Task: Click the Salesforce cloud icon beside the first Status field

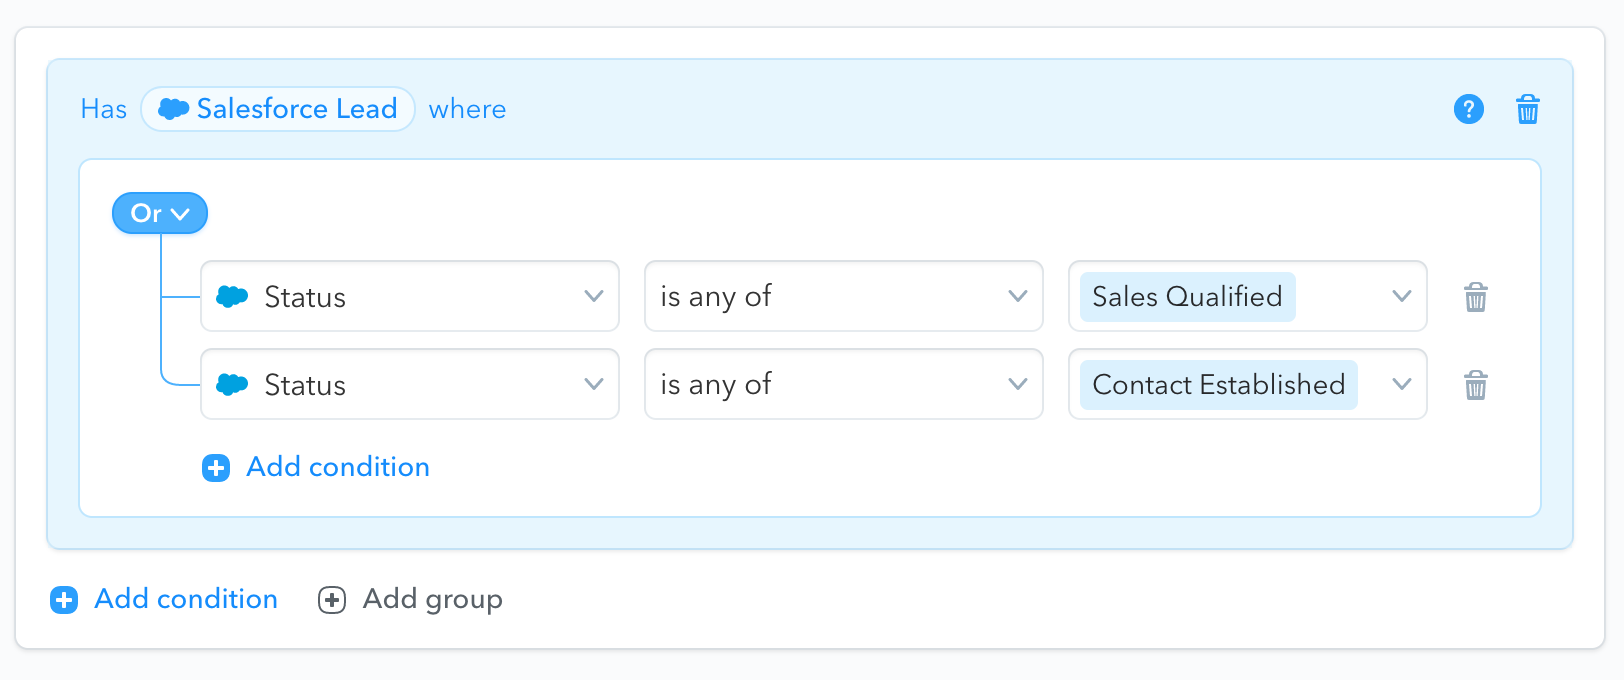Action: [x=231, y=296]
